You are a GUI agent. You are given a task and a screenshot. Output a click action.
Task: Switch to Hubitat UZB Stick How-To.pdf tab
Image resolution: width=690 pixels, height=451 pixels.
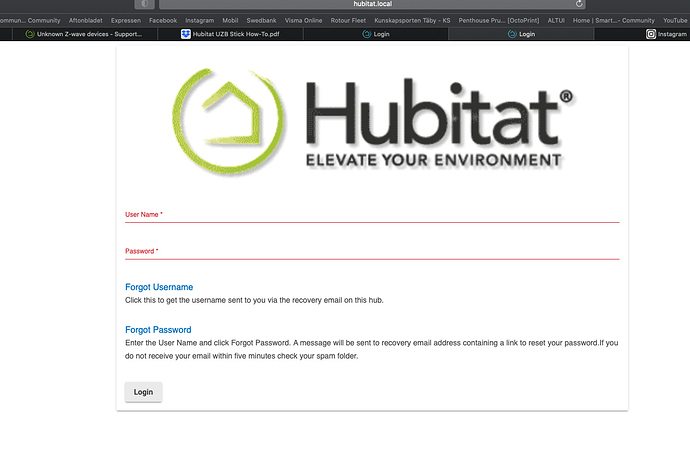(230, 34)
